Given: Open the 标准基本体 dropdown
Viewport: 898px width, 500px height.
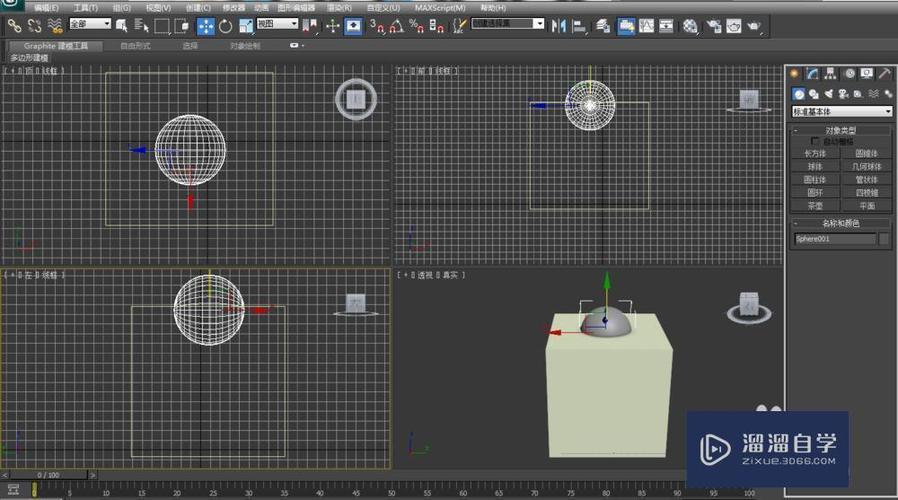Looking at the screenshot, I should pos(841,112).
